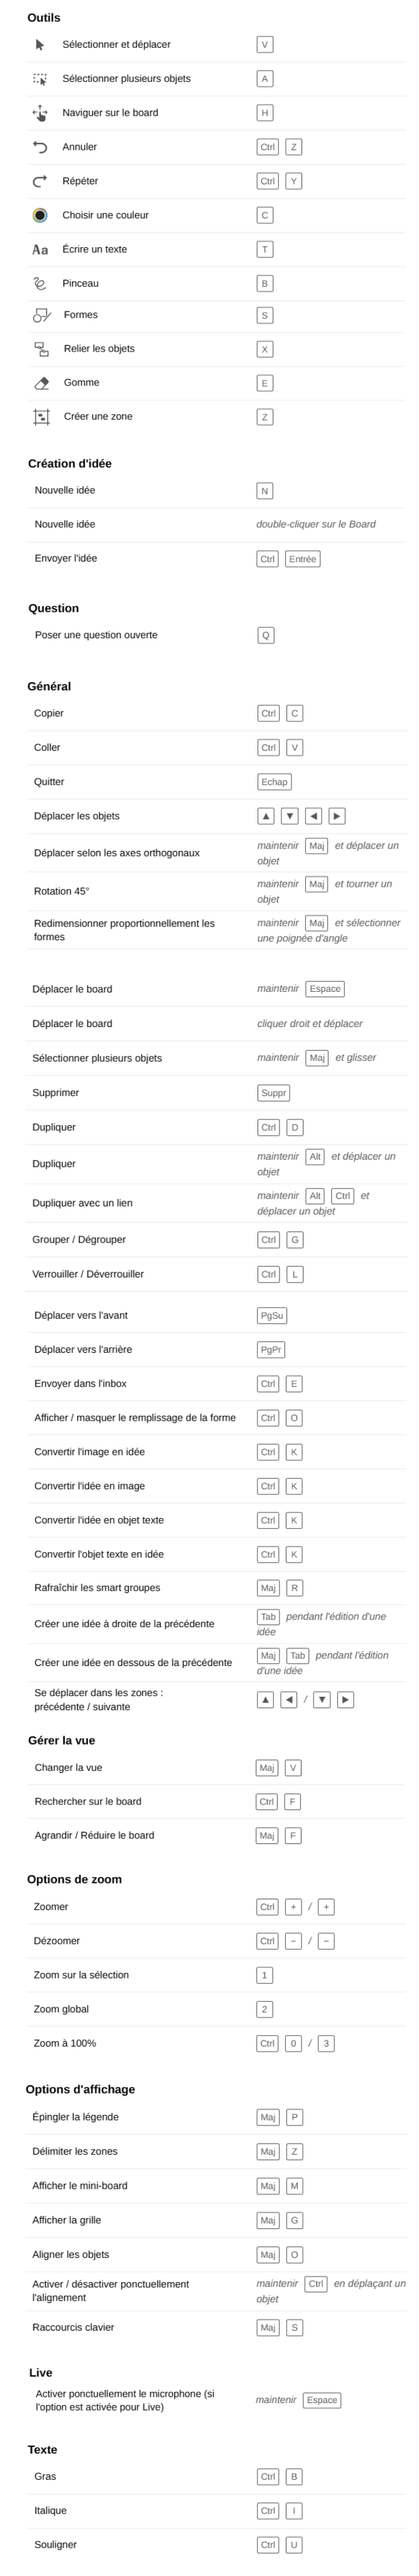Click the Naviguer sur le board hand icon
The height and width of the screenshot is (2576, 419).
pos(40,113)
